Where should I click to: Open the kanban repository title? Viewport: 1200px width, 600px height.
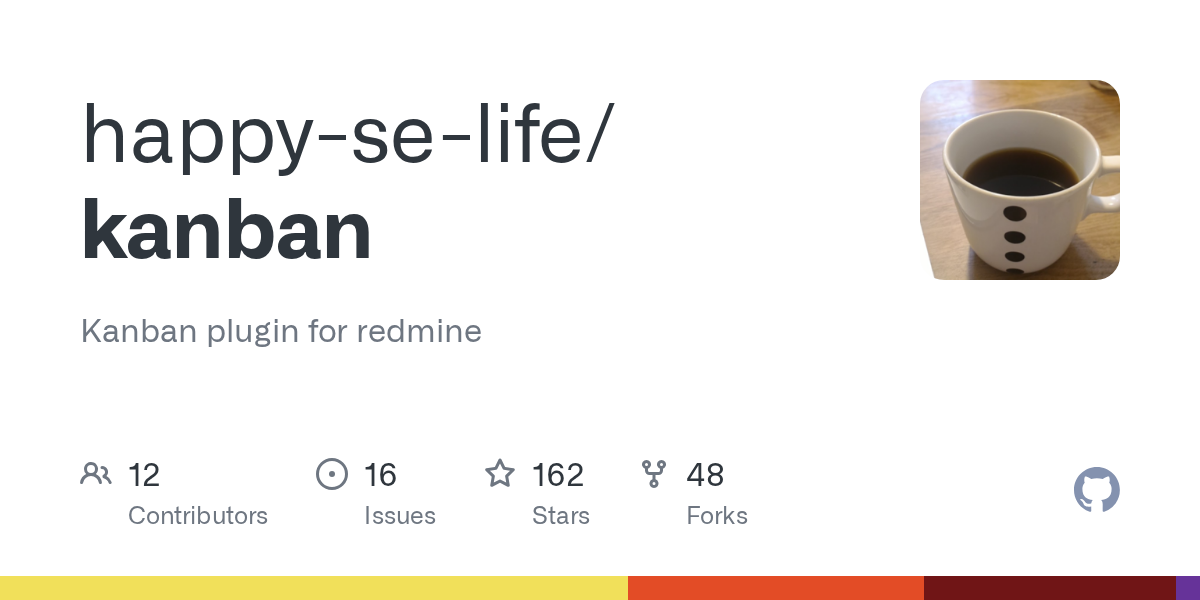[226, 231]
